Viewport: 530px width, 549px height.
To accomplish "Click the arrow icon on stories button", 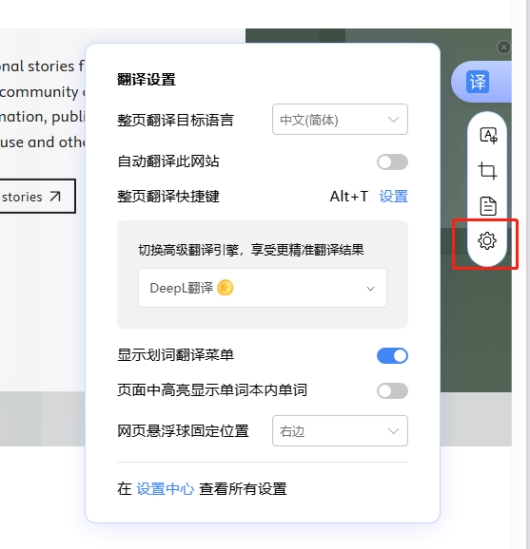I will pos(55,196).
